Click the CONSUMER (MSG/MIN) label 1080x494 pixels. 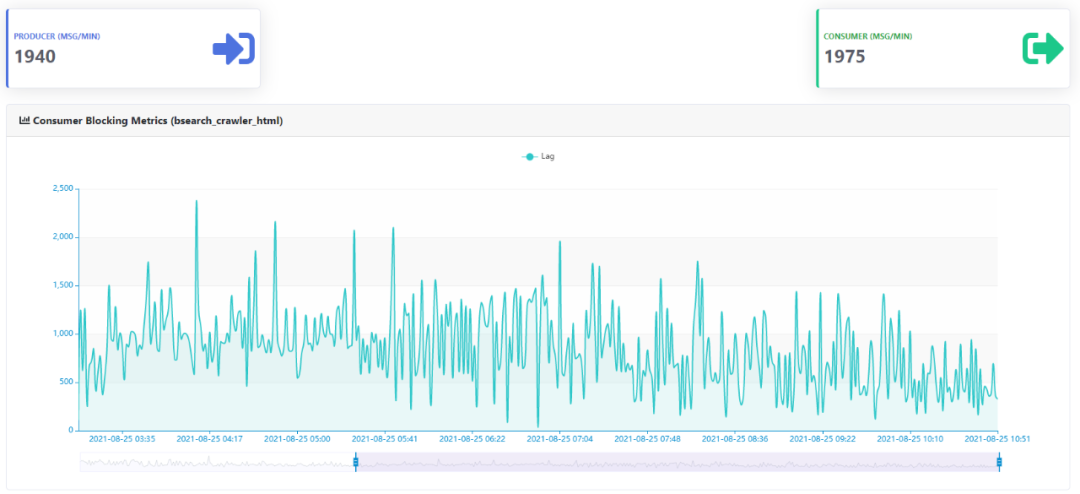pos(868,36)
